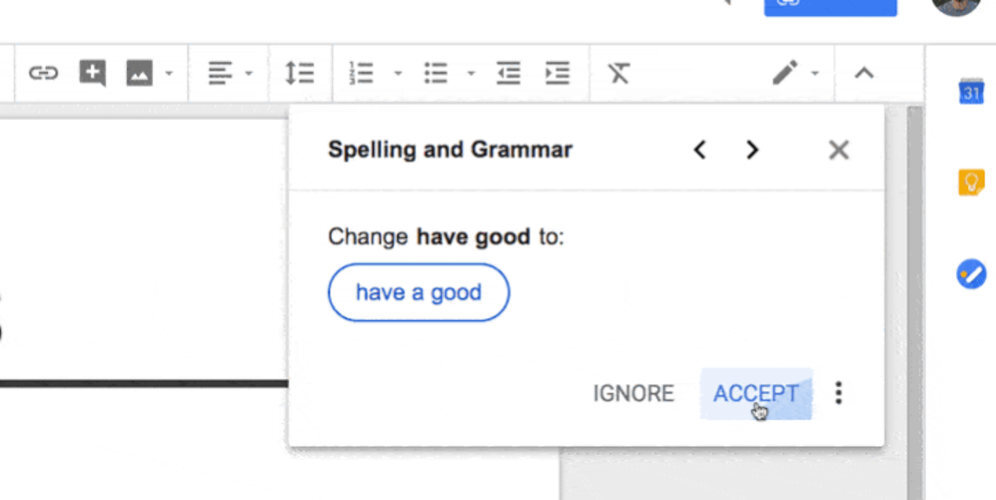996x500 pixels.
Task: Open the Line spacing tool
Action: coord(300,73)
